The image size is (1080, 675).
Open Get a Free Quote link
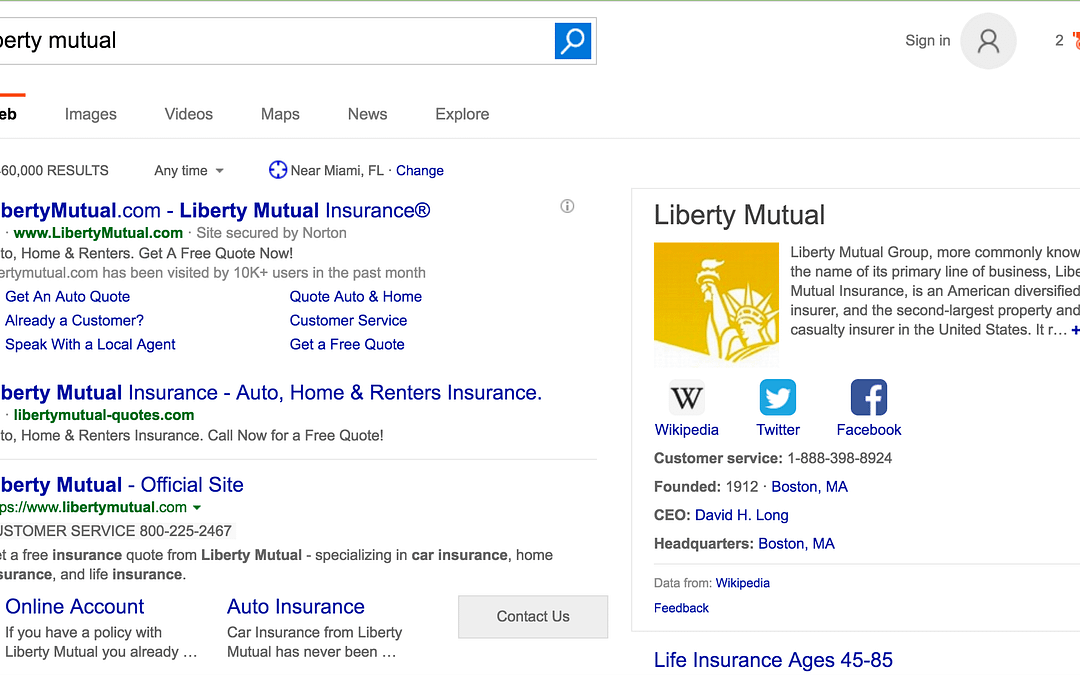(x=346, y=344)
